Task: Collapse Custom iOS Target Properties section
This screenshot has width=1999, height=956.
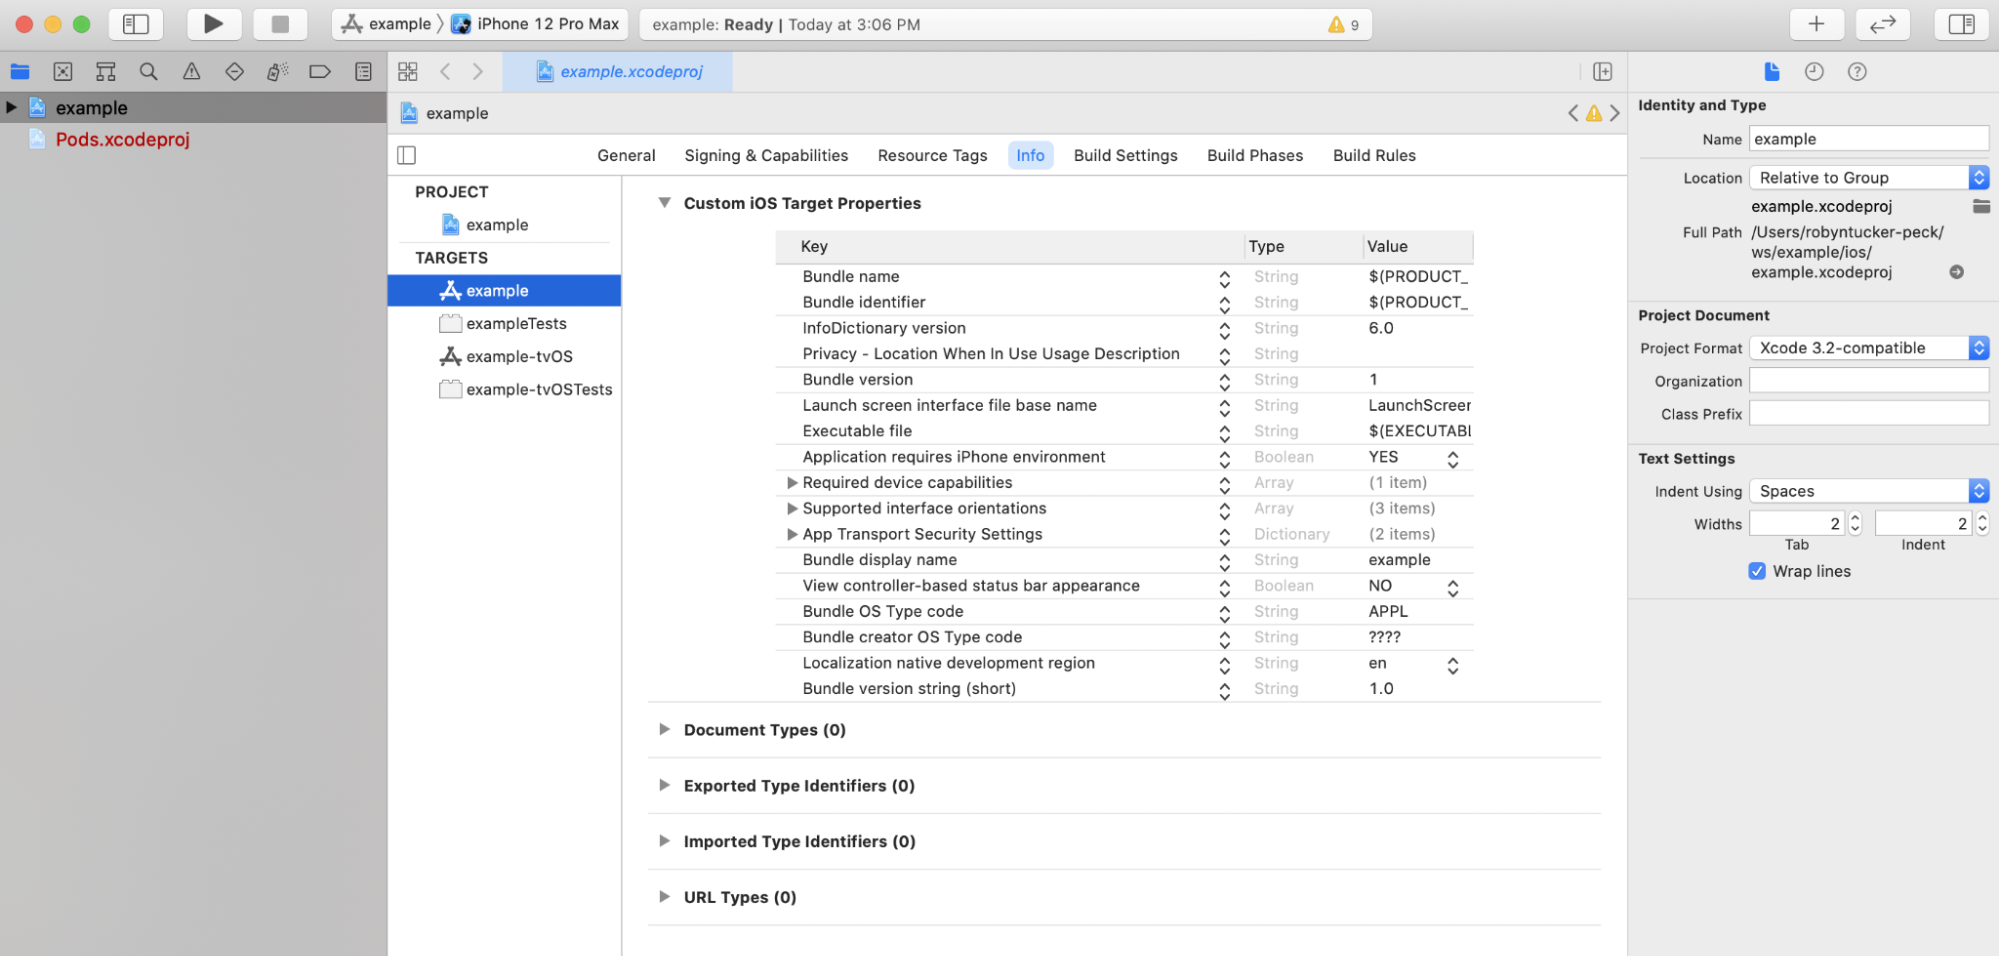Action: click(664, 203)
